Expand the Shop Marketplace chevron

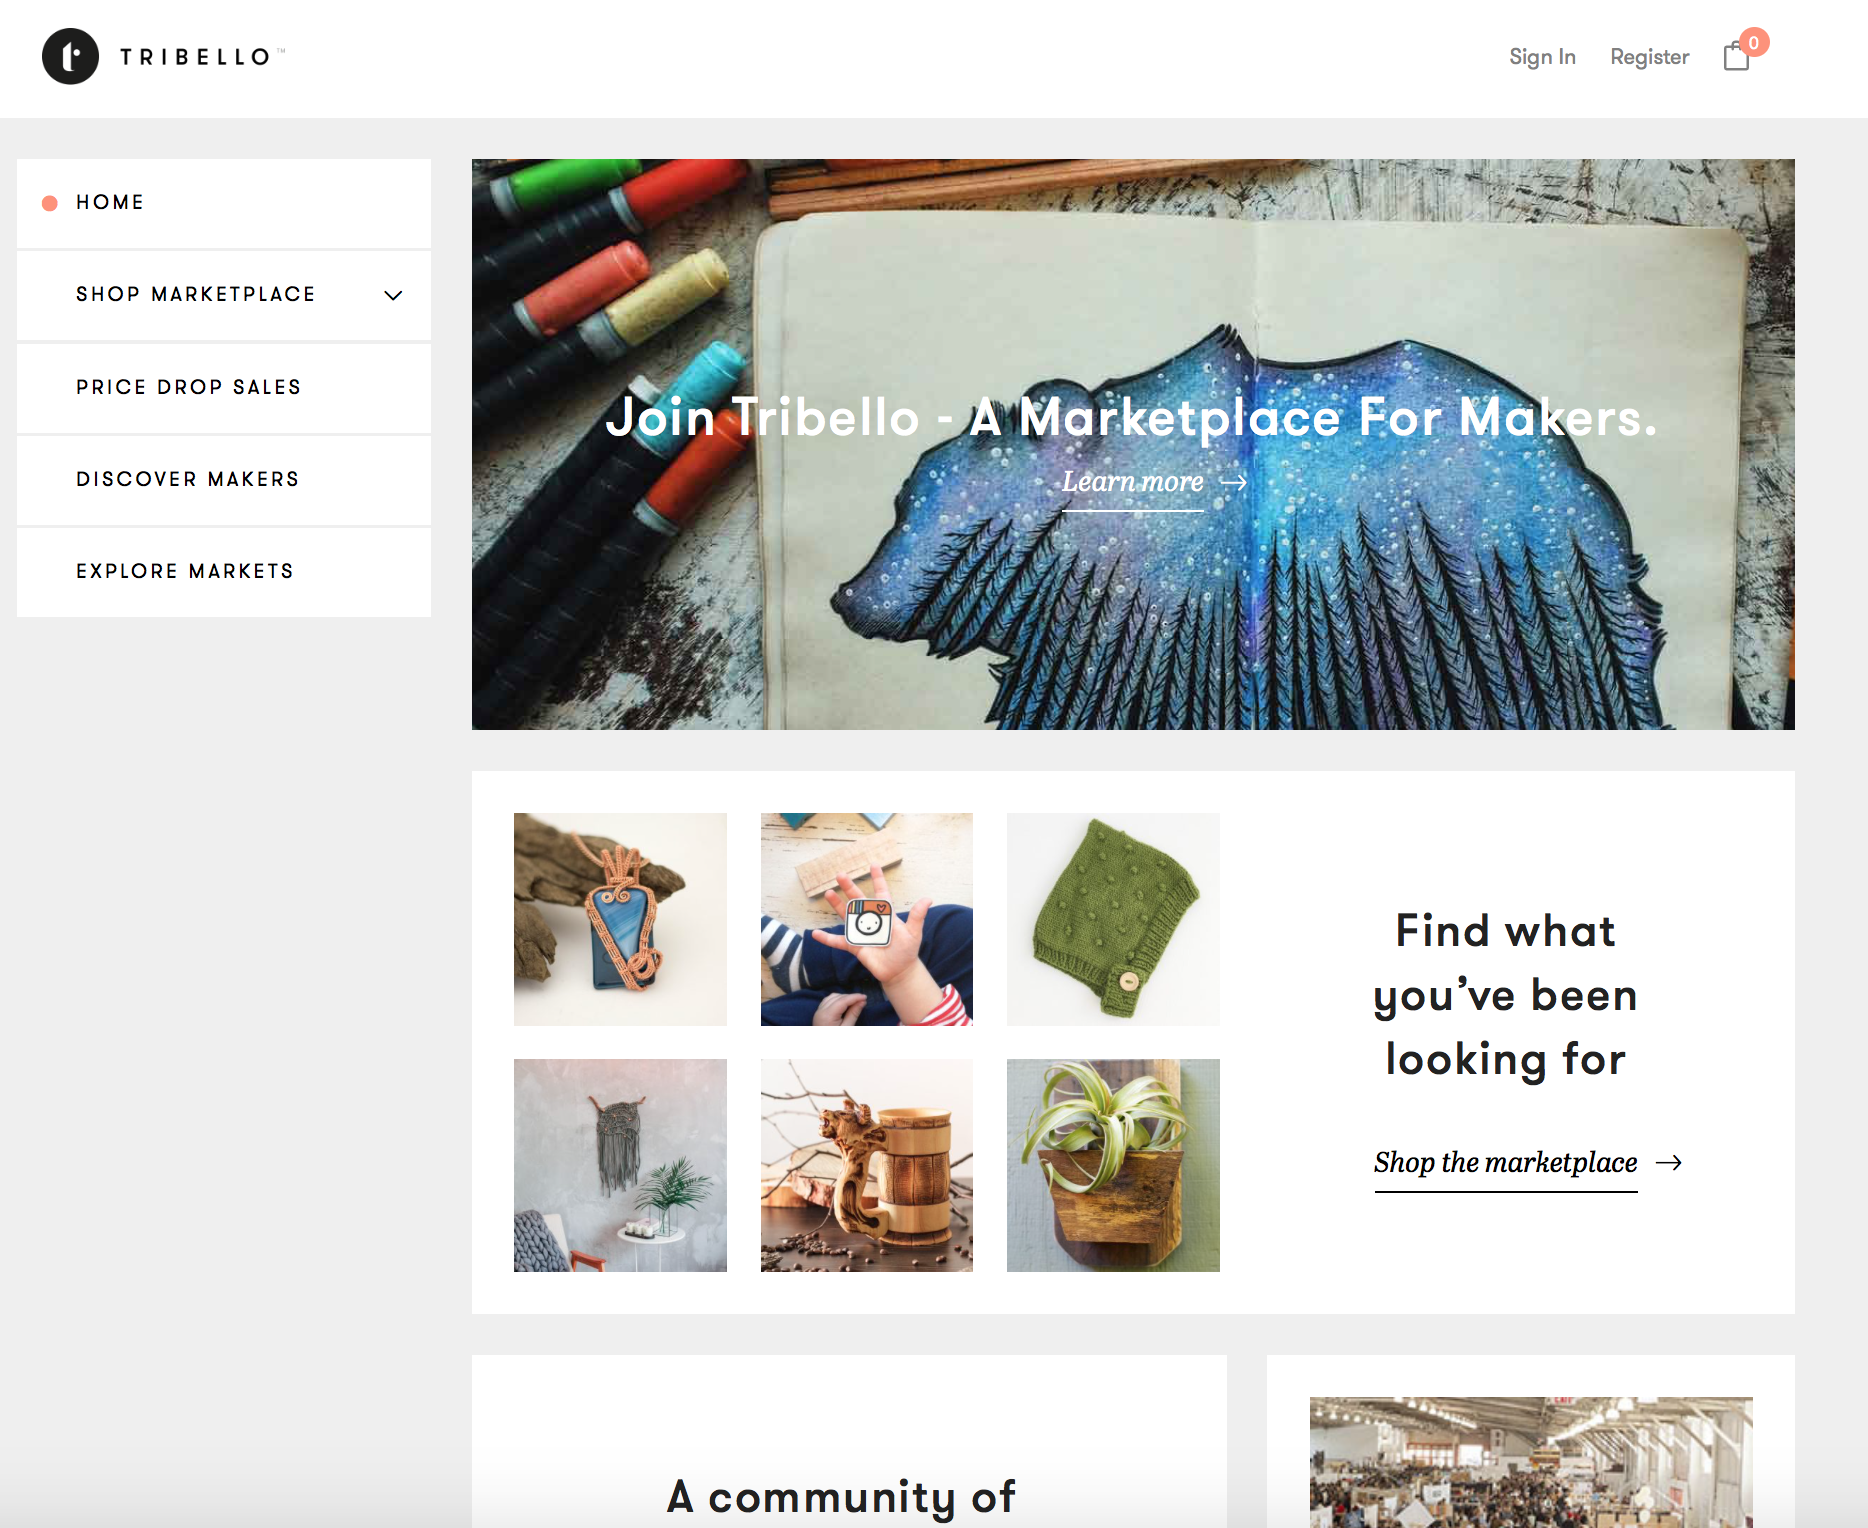click(393, 295)
